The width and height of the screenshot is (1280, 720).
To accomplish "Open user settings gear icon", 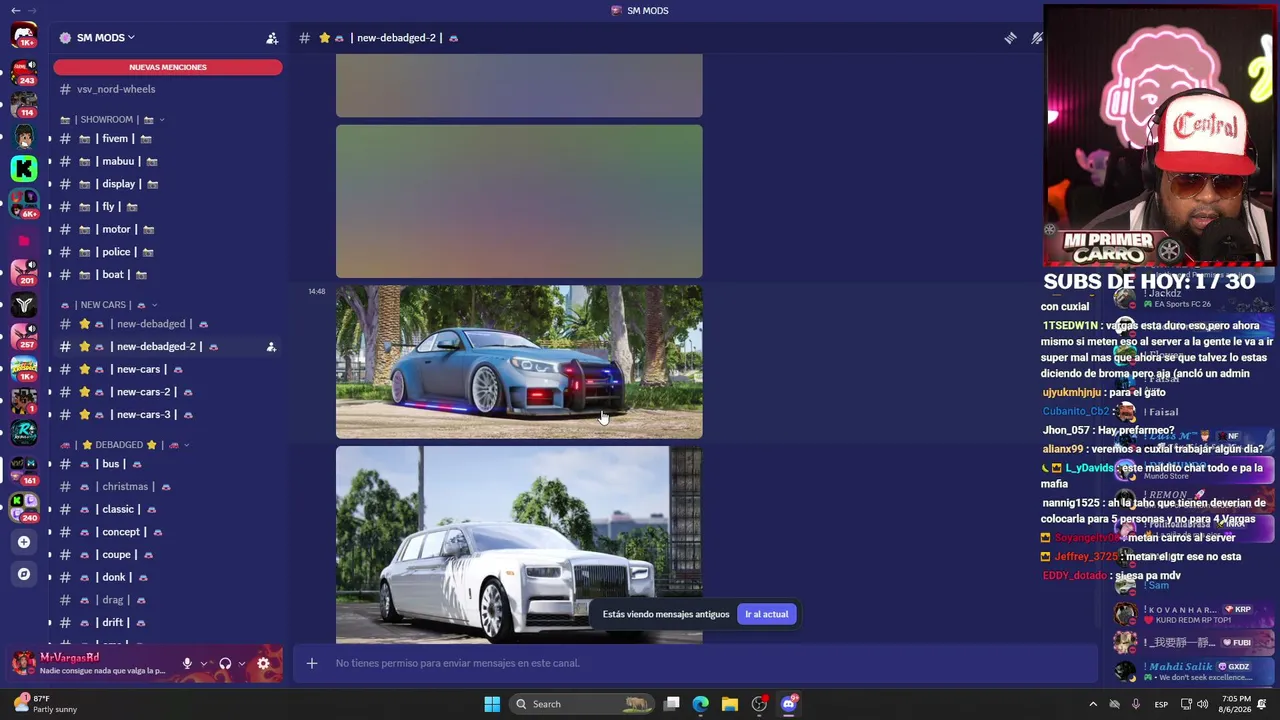I will [263, 663].
